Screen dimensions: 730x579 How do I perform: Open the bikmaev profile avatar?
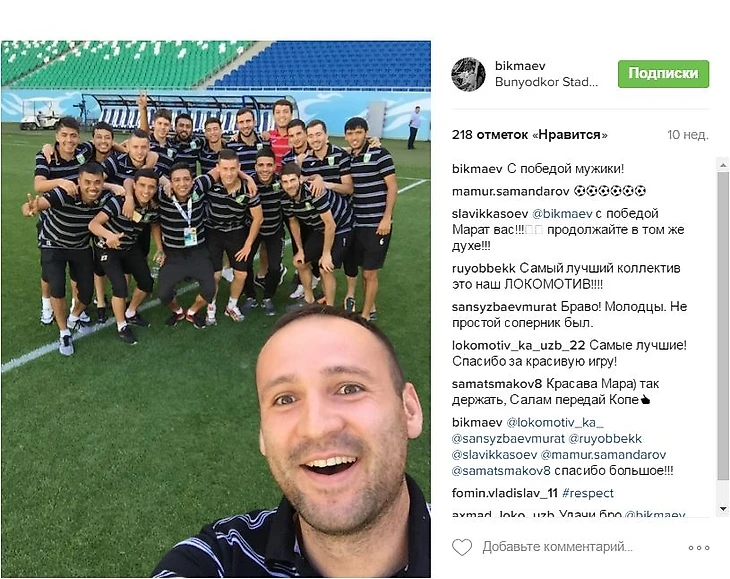tap(468, 74)
